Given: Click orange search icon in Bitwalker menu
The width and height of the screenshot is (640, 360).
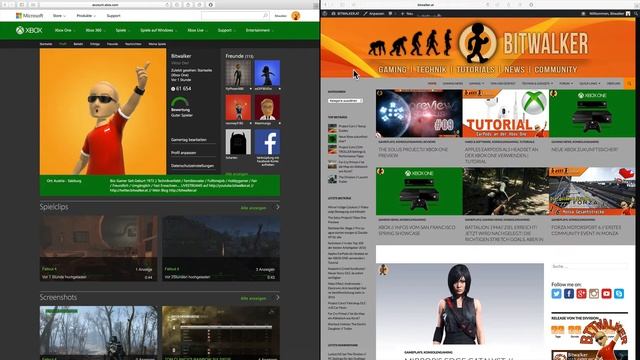Looking at the screenshot, I should (x=629, y=83).
